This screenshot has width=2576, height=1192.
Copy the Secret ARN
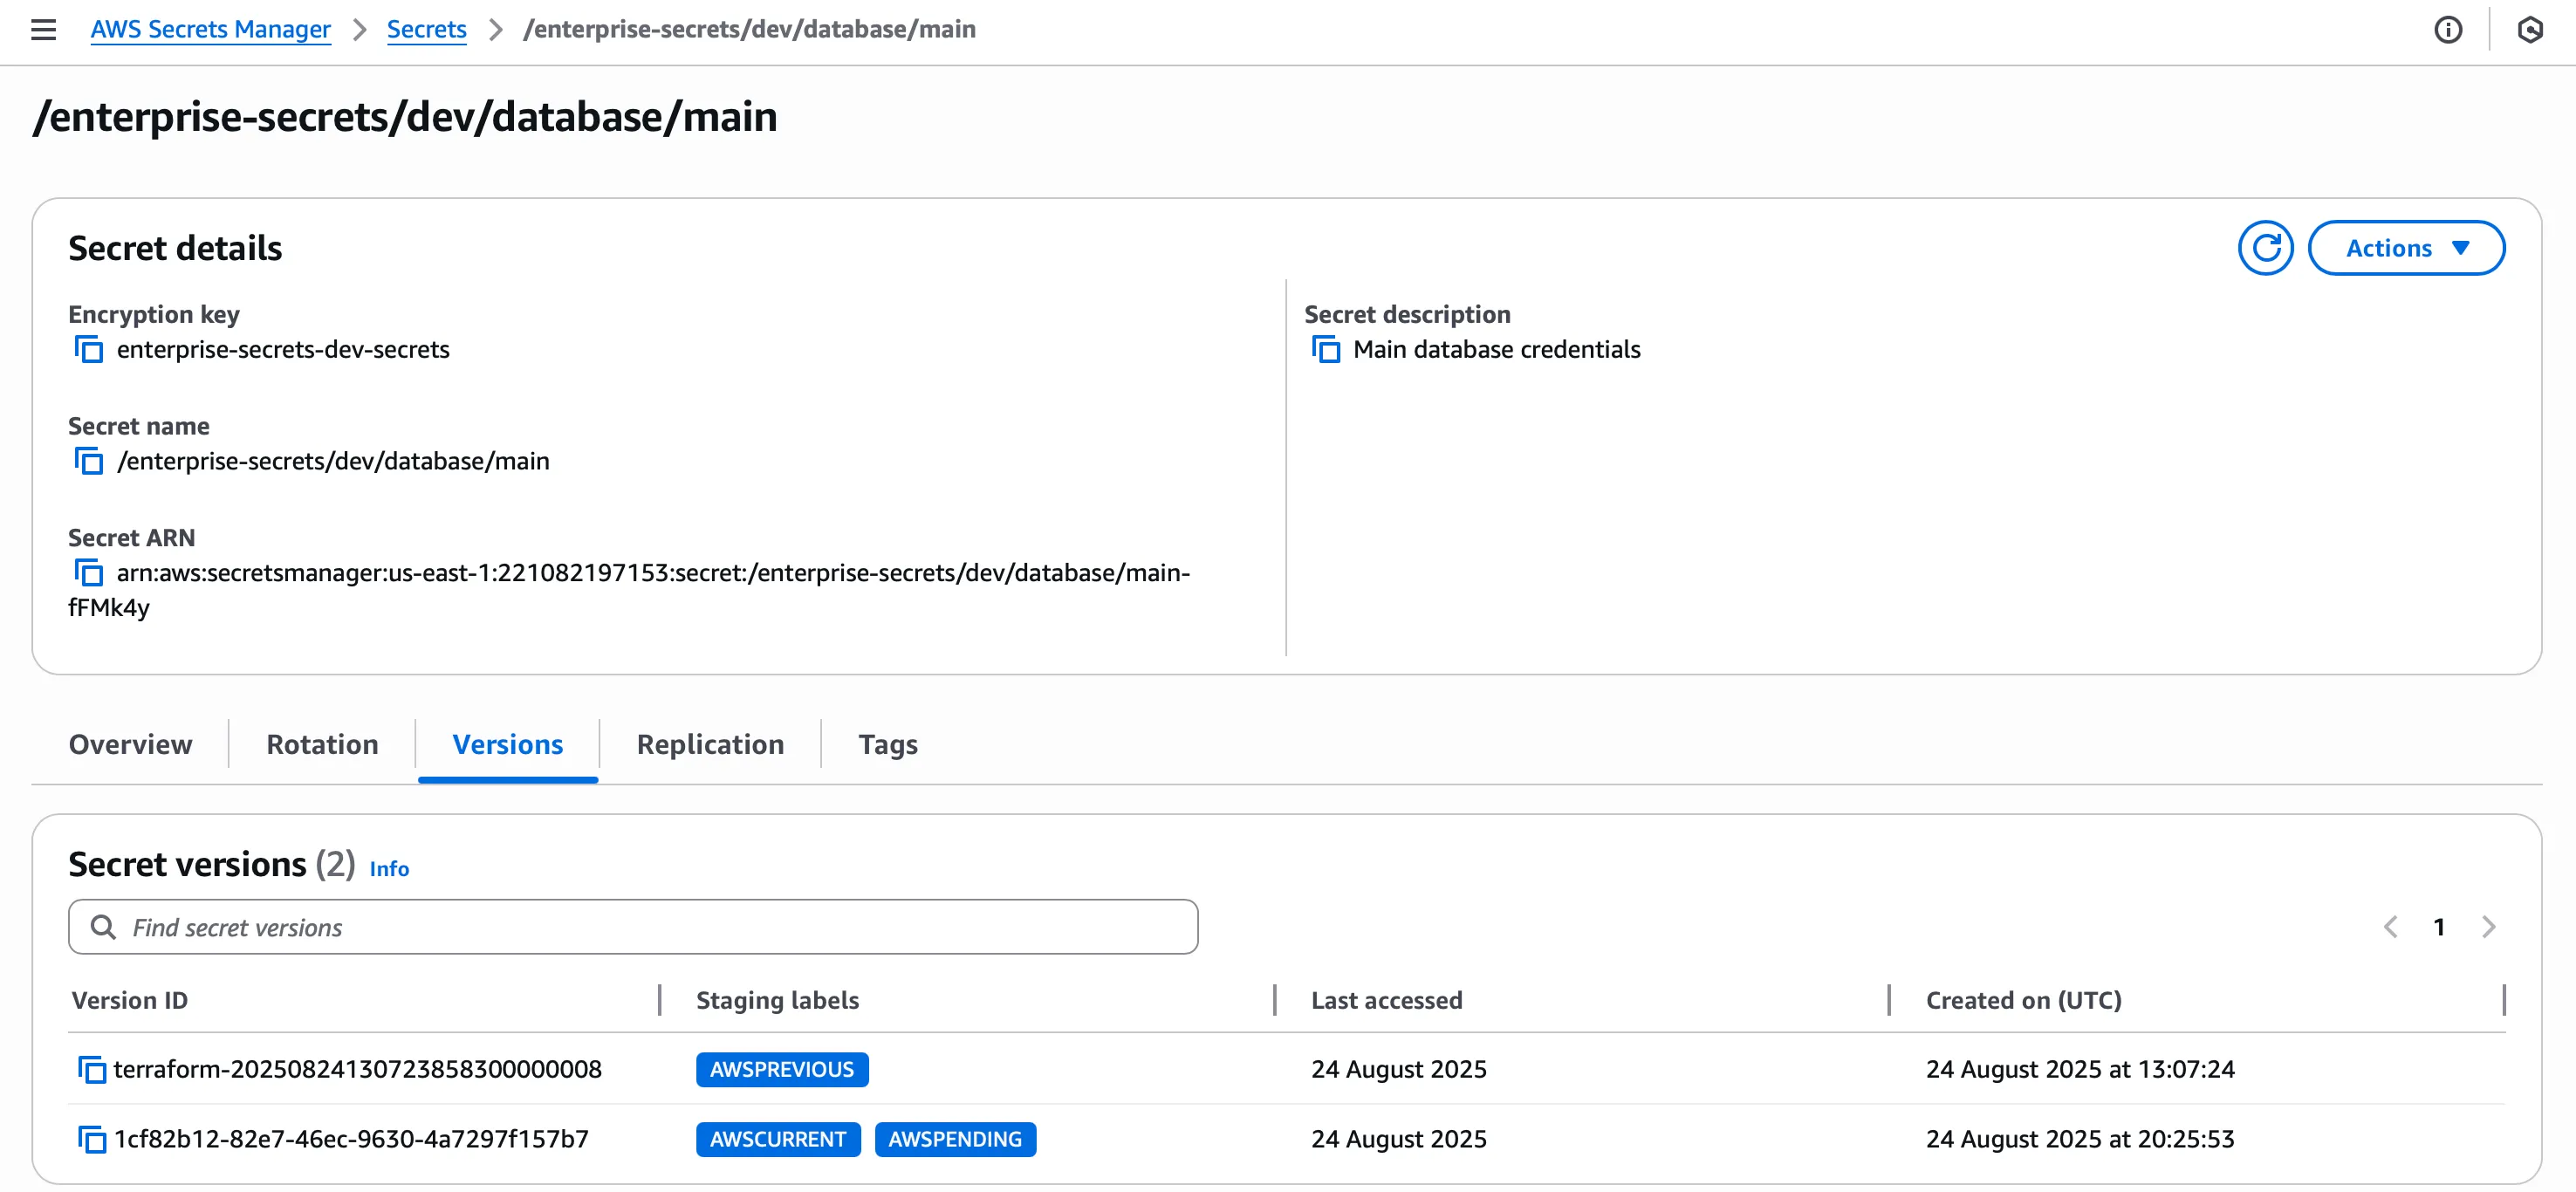pyautogui.click(x=89, y=573)
